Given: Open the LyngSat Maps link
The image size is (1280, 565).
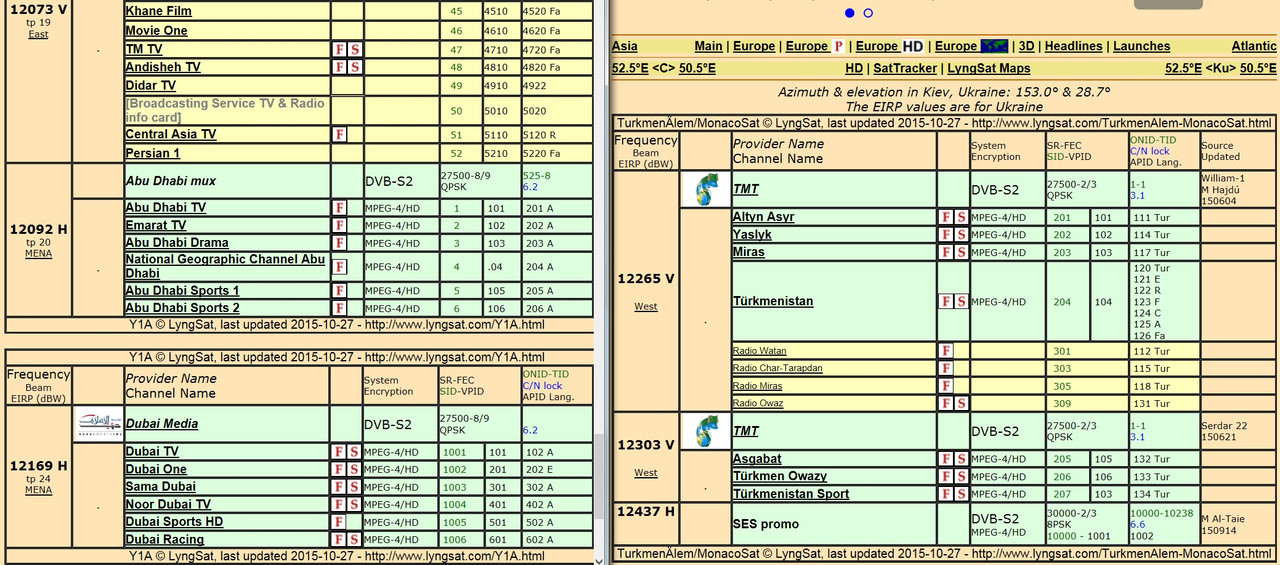Looking at the screenshot, I should click(989, 68).
